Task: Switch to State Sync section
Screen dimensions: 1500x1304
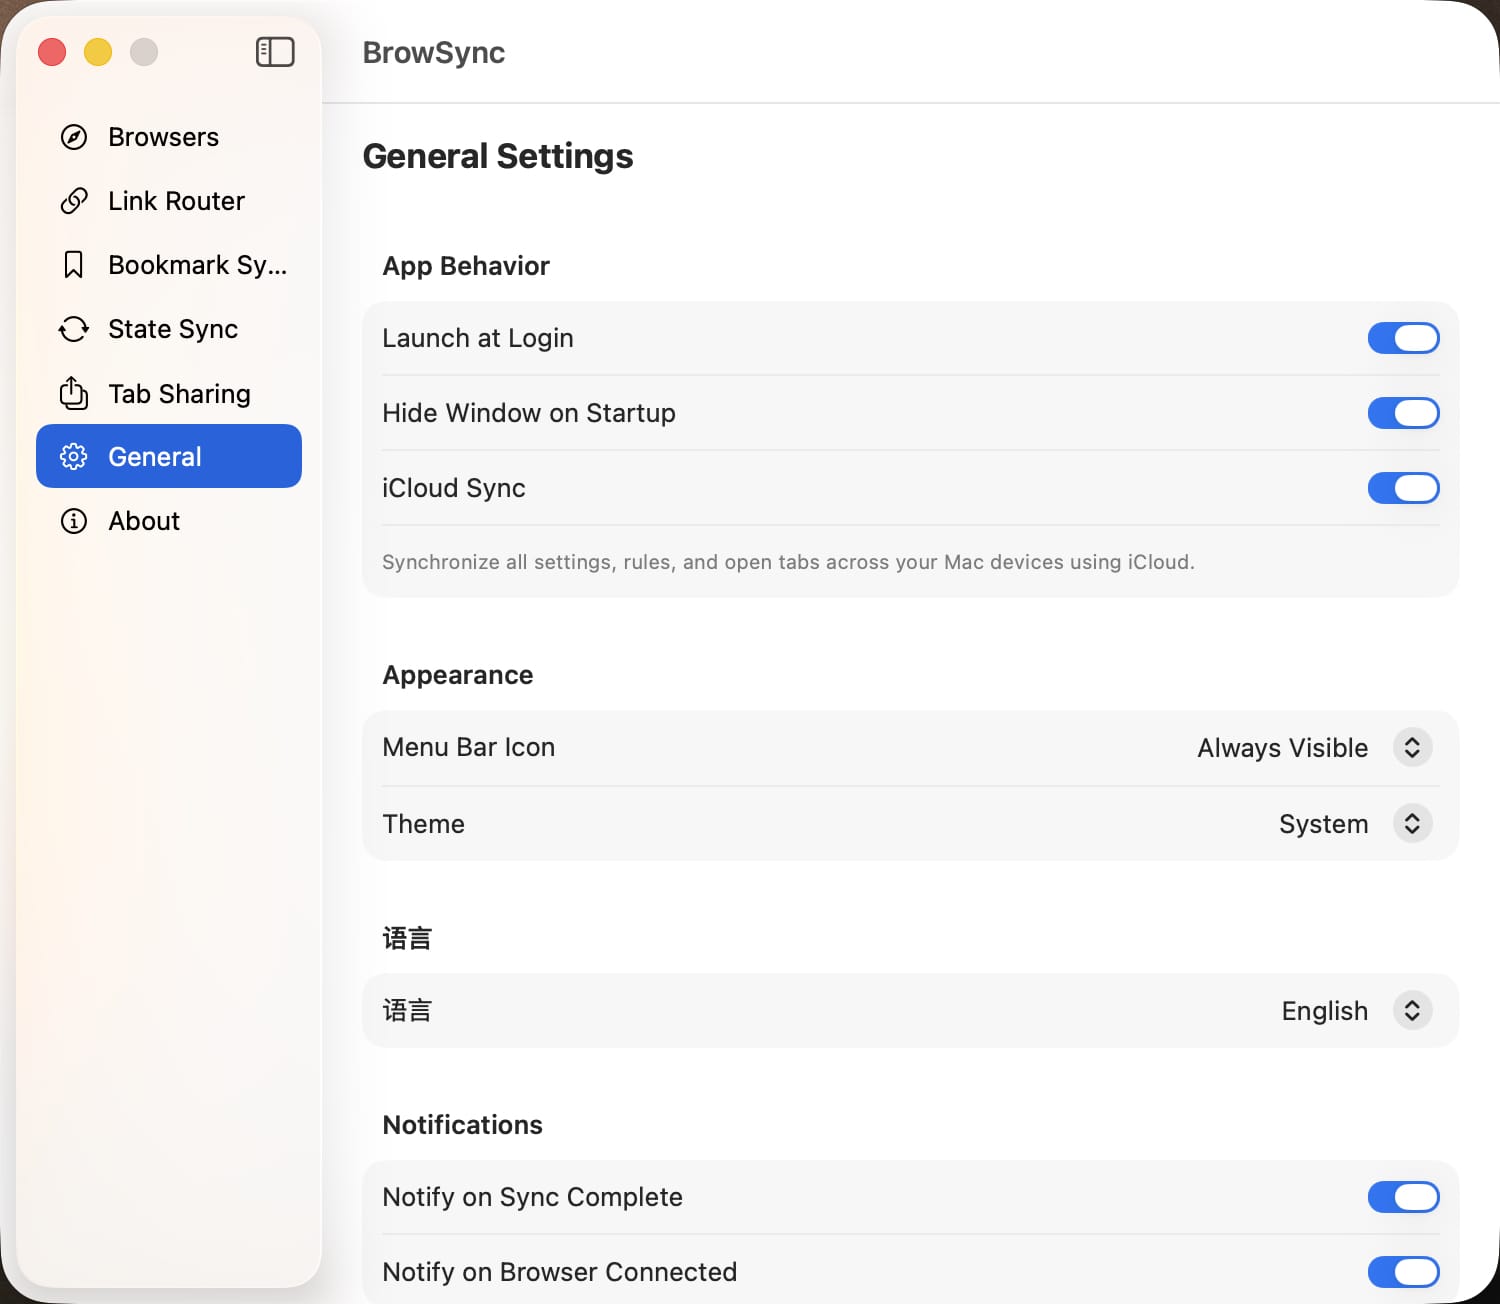Action: point(169,329)
